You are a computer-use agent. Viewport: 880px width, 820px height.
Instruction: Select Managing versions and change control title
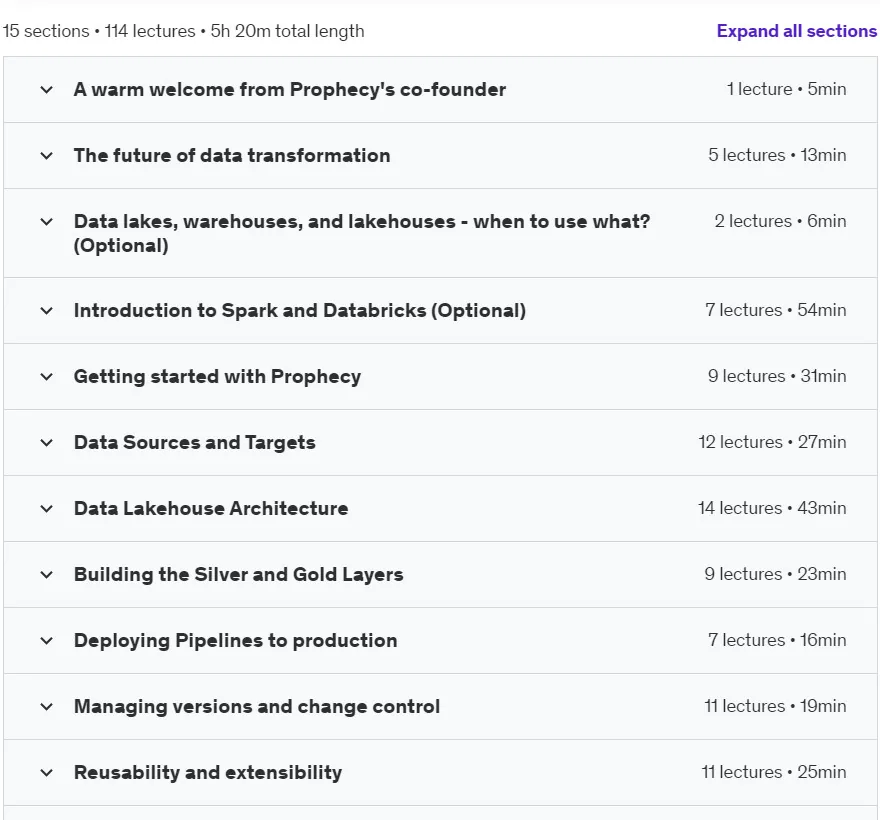[x=256, y=707]
